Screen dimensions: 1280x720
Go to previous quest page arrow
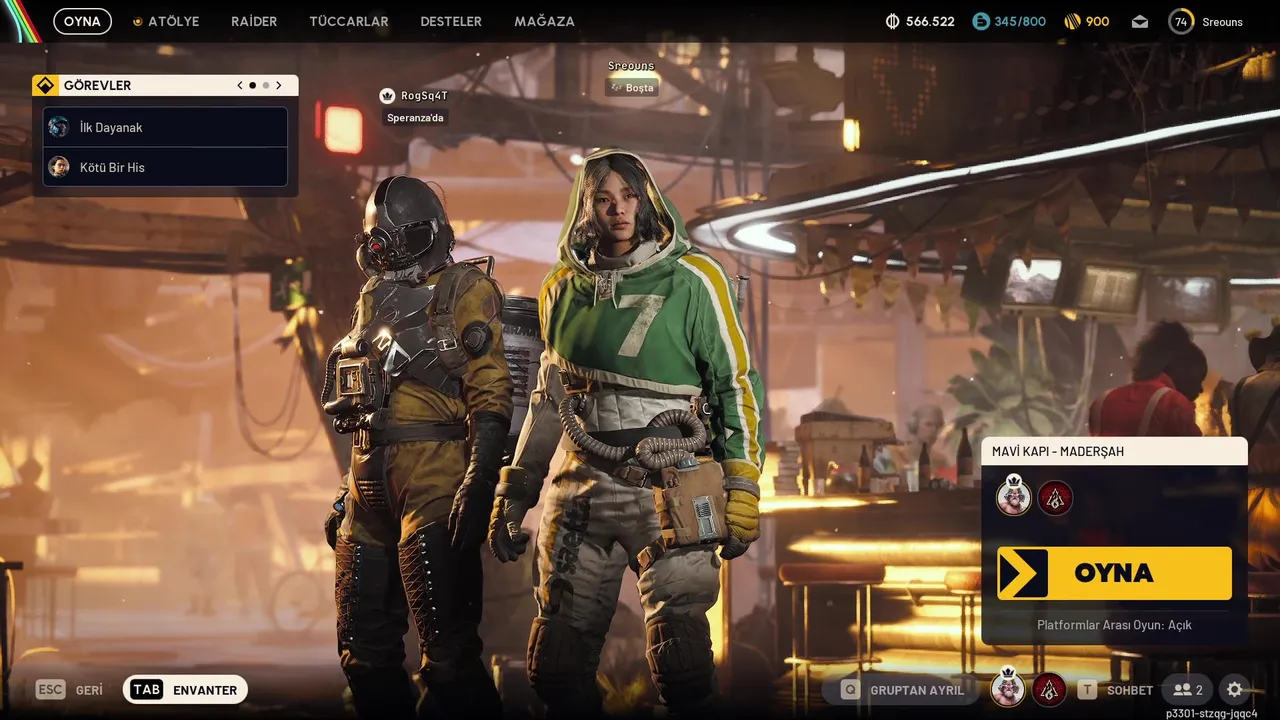pyautogui.click(x=240, y=86)
